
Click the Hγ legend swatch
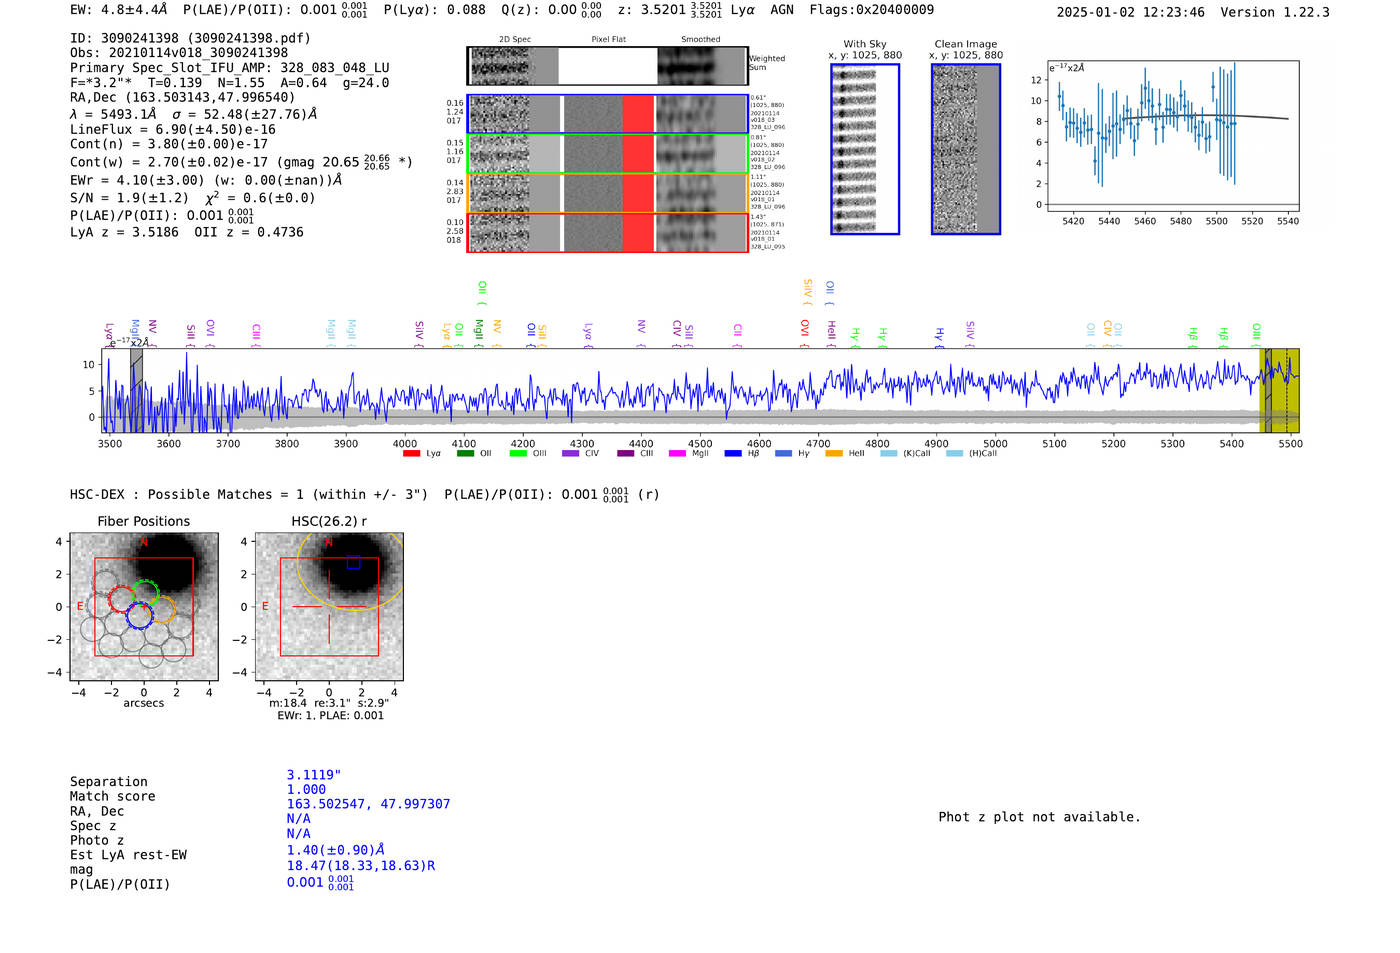[783, 454]
